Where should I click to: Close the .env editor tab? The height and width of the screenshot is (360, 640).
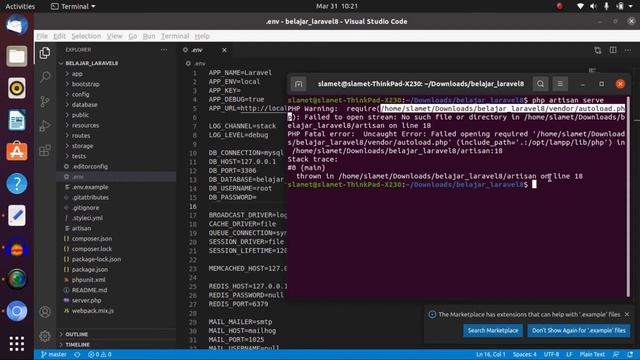click(224, 50)
